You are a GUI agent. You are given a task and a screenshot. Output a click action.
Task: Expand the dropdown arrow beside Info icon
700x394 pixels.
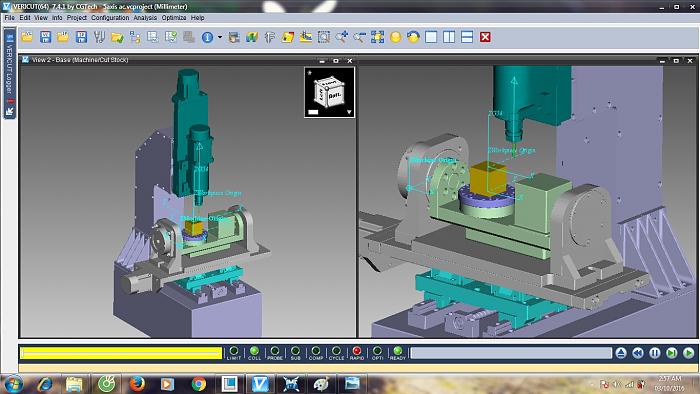(220, 37)
